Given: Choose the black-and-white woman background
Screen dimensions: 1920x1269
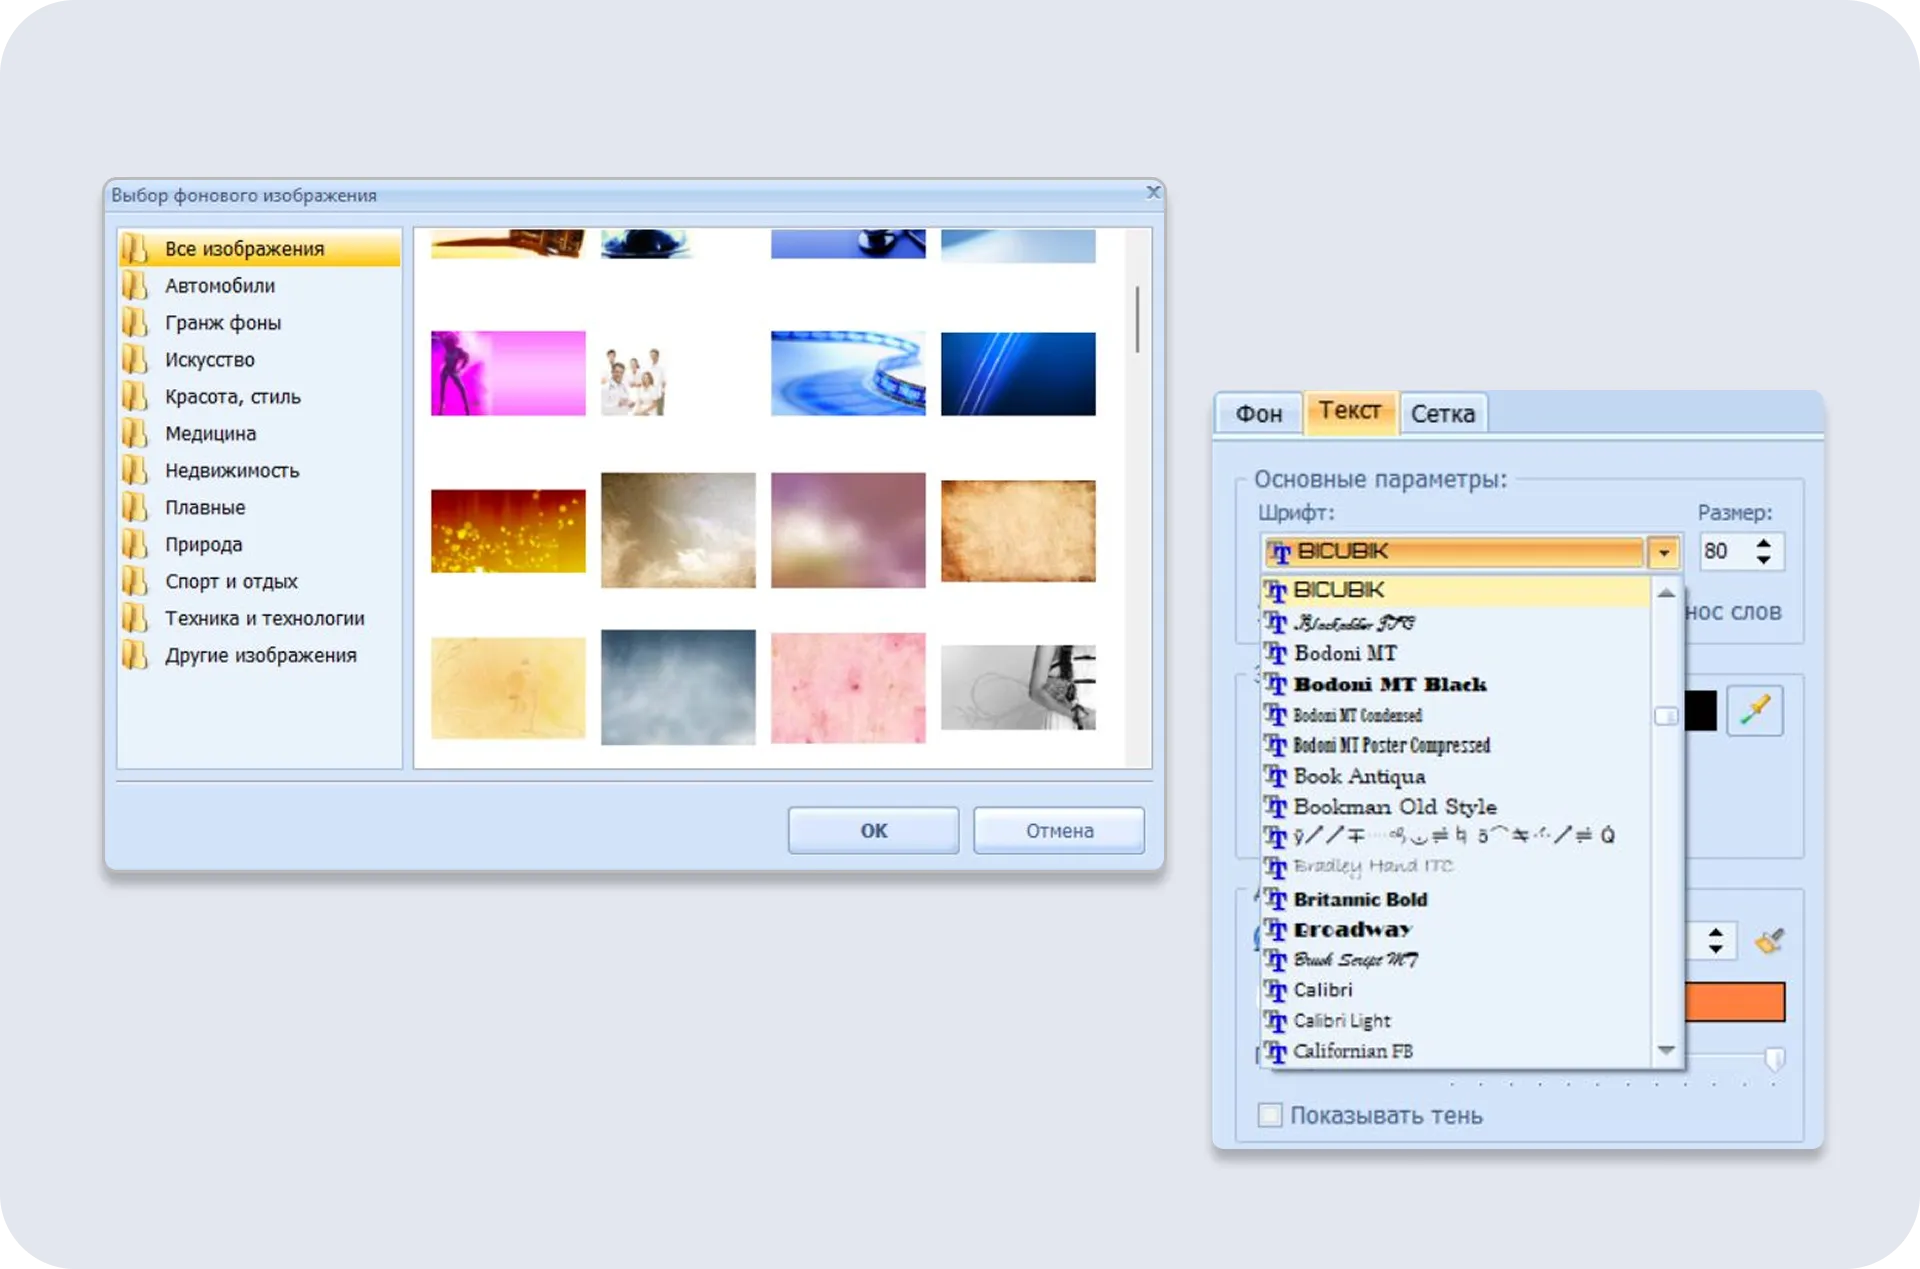Looking at the screenshot, I should (1018, 687).
